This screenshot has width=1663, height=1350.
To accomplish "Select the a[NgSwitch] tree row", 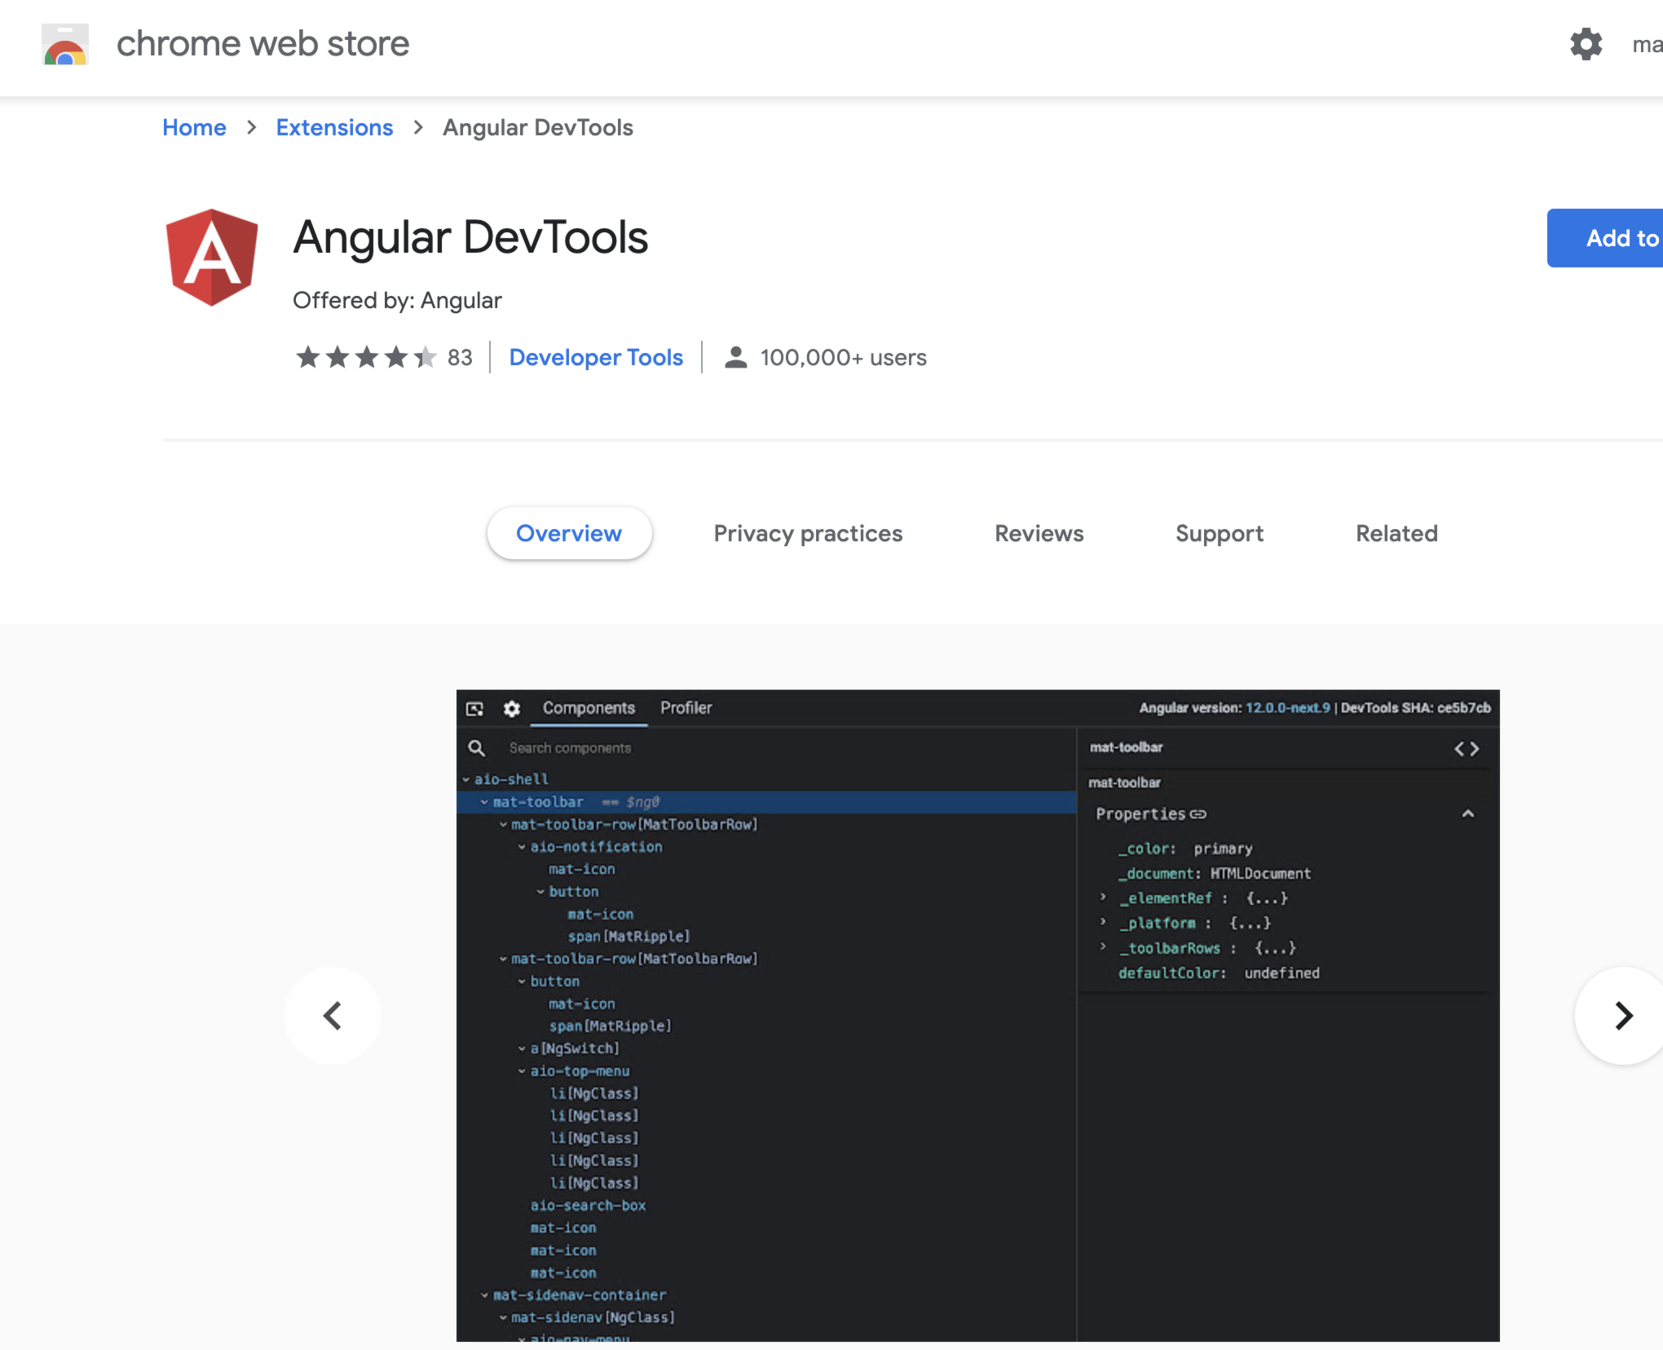I will (575, 1048).
